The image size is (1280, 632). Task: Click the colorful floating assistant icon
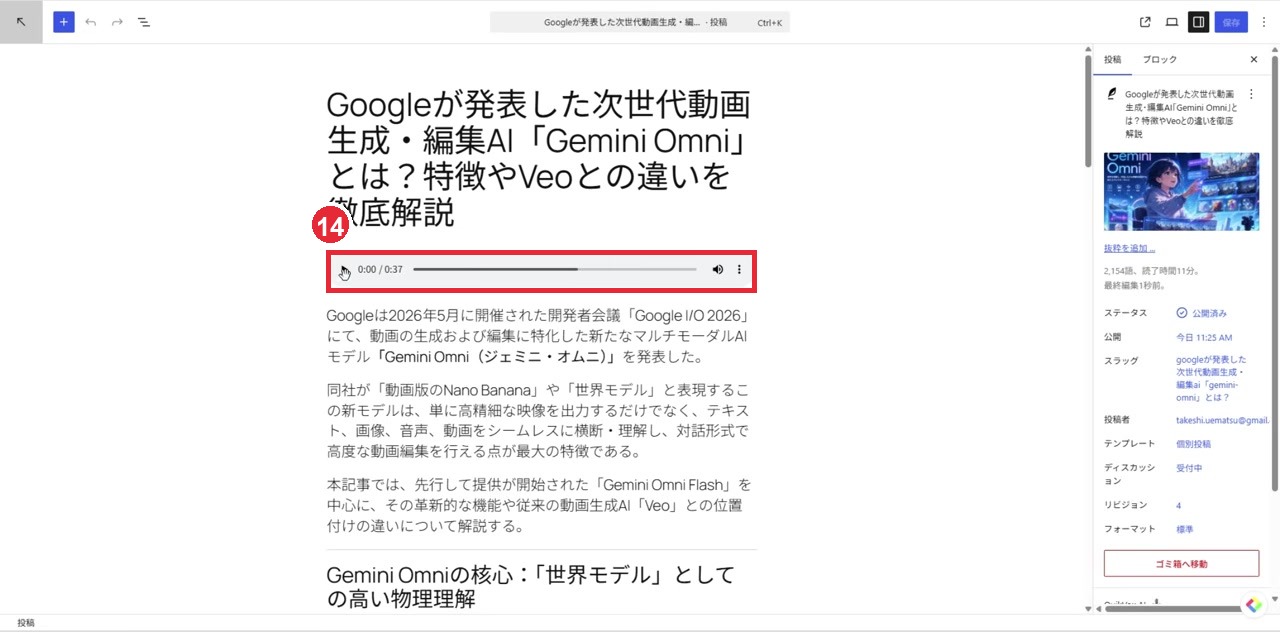(x=1253, y=605)
